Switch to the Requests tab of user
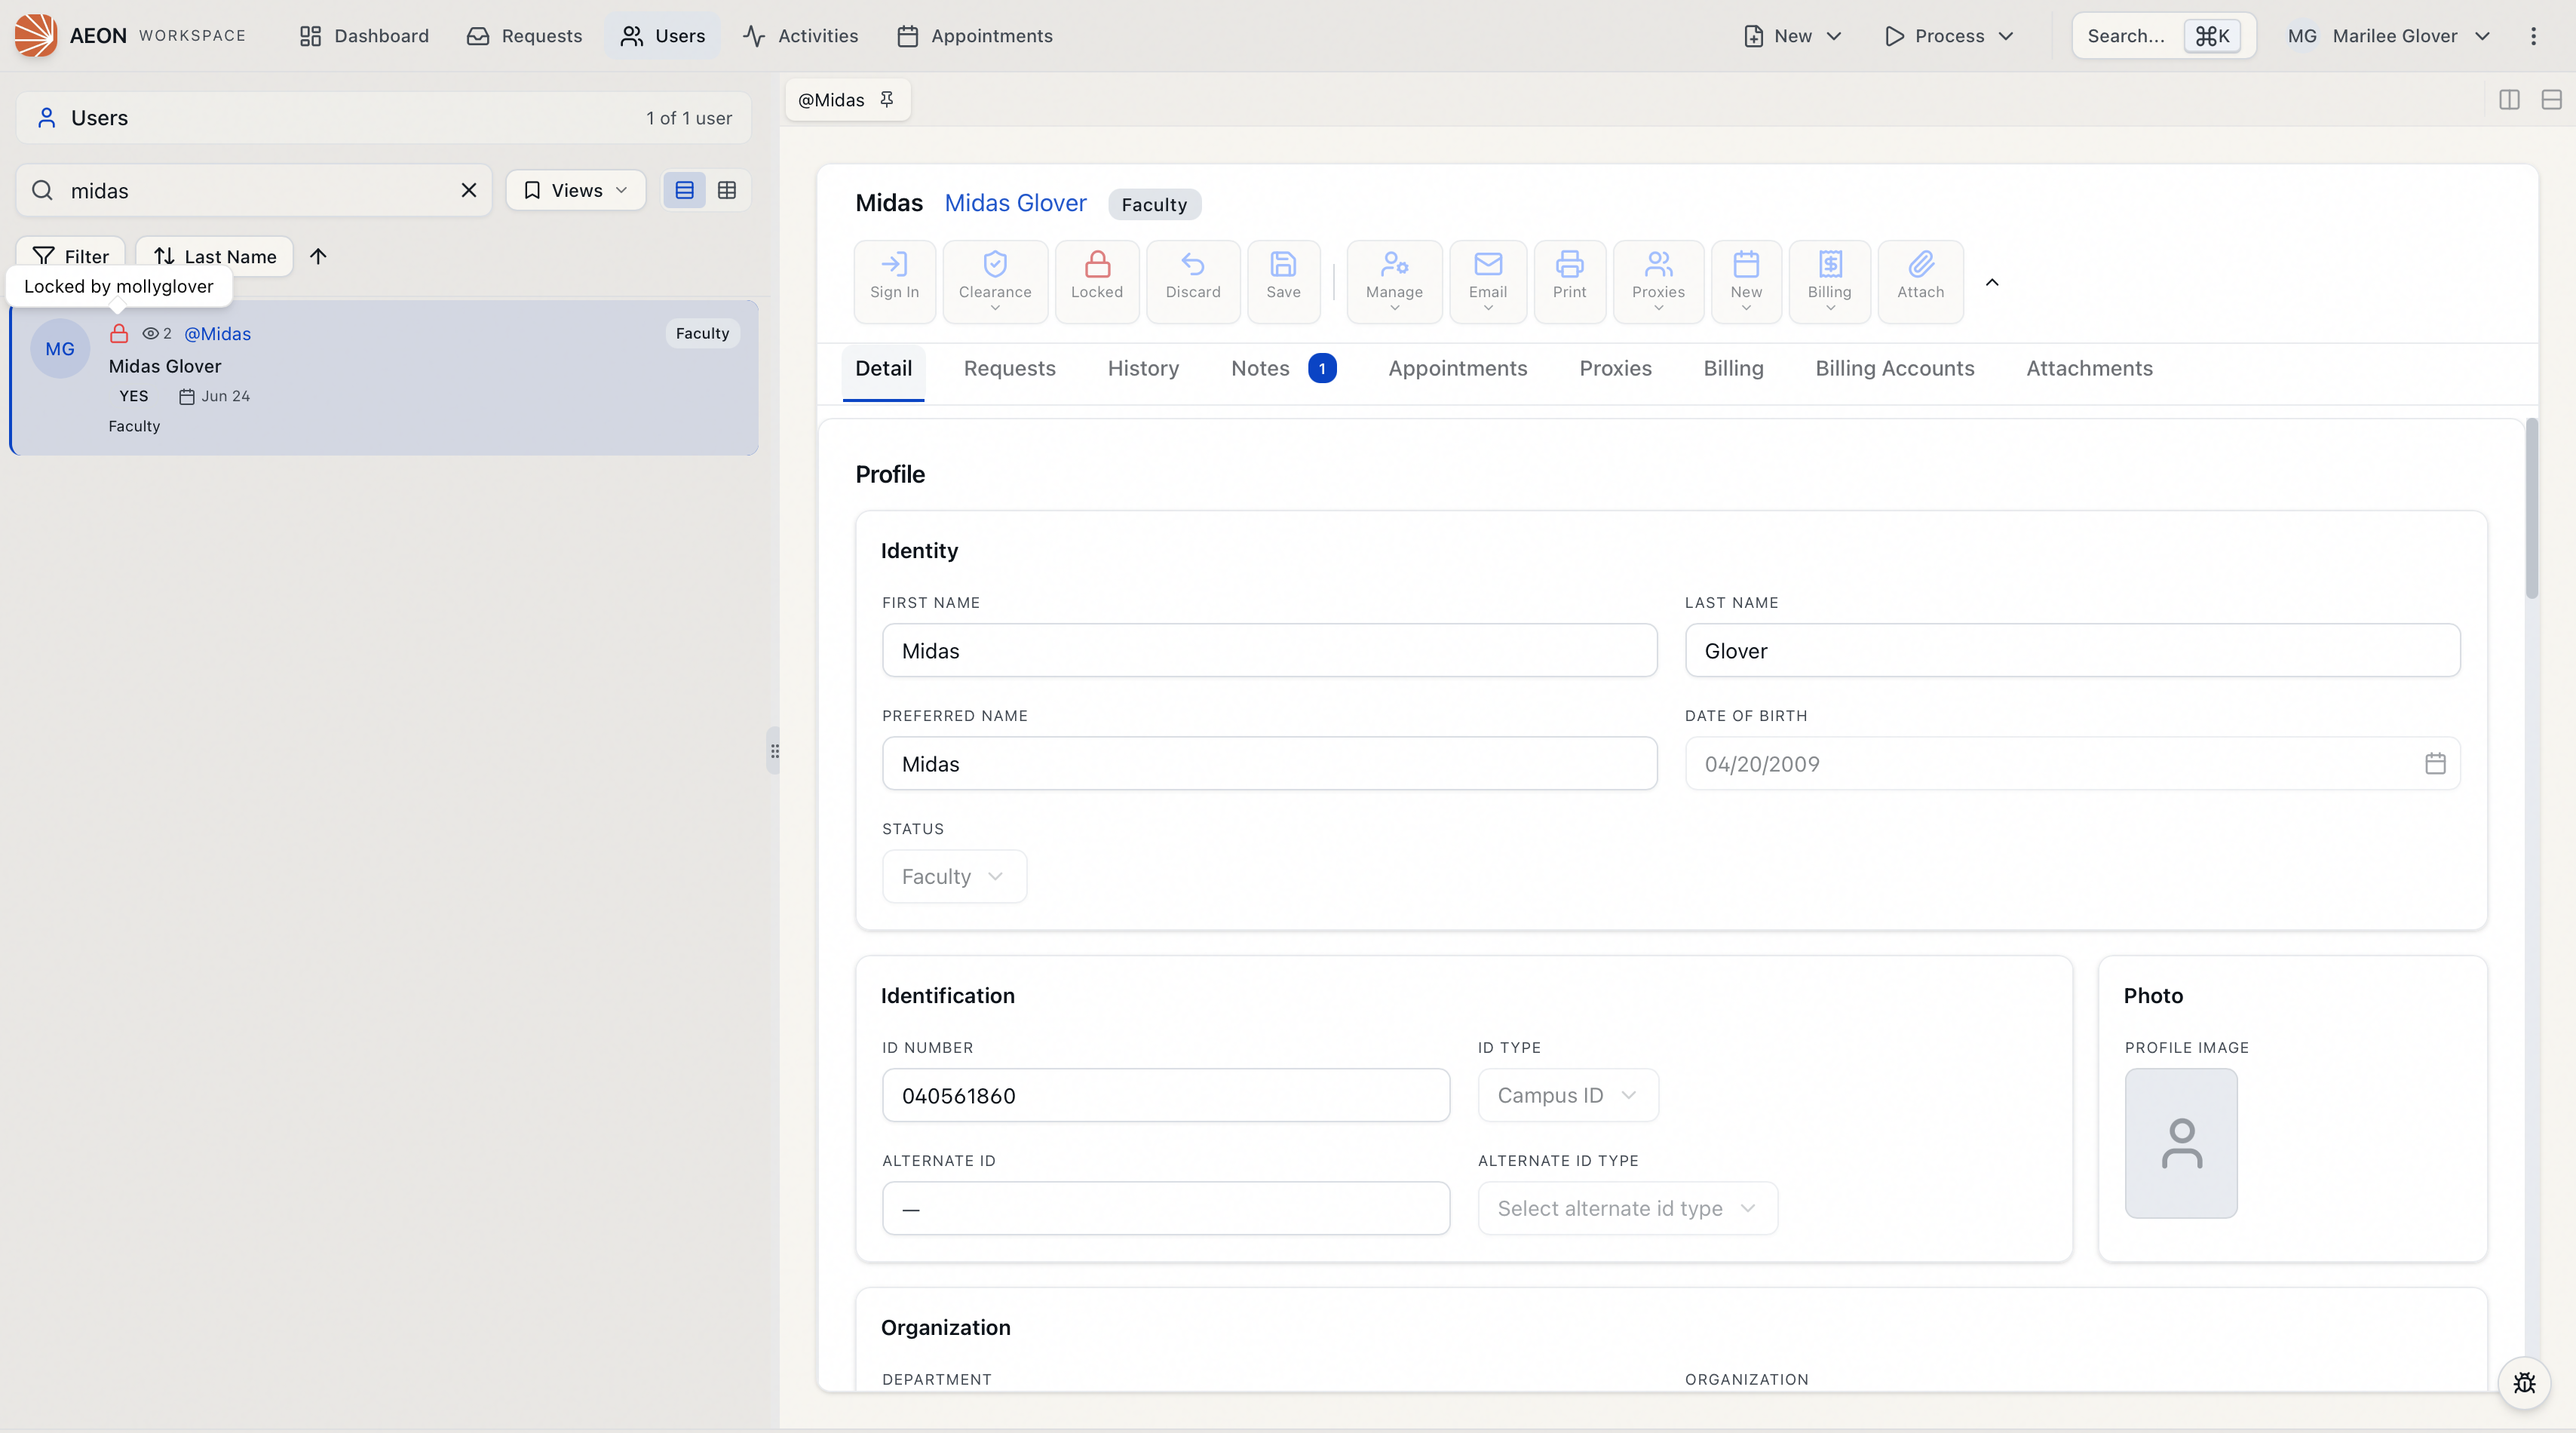Viewport: 2576px width, 1433px height. 1009,368
